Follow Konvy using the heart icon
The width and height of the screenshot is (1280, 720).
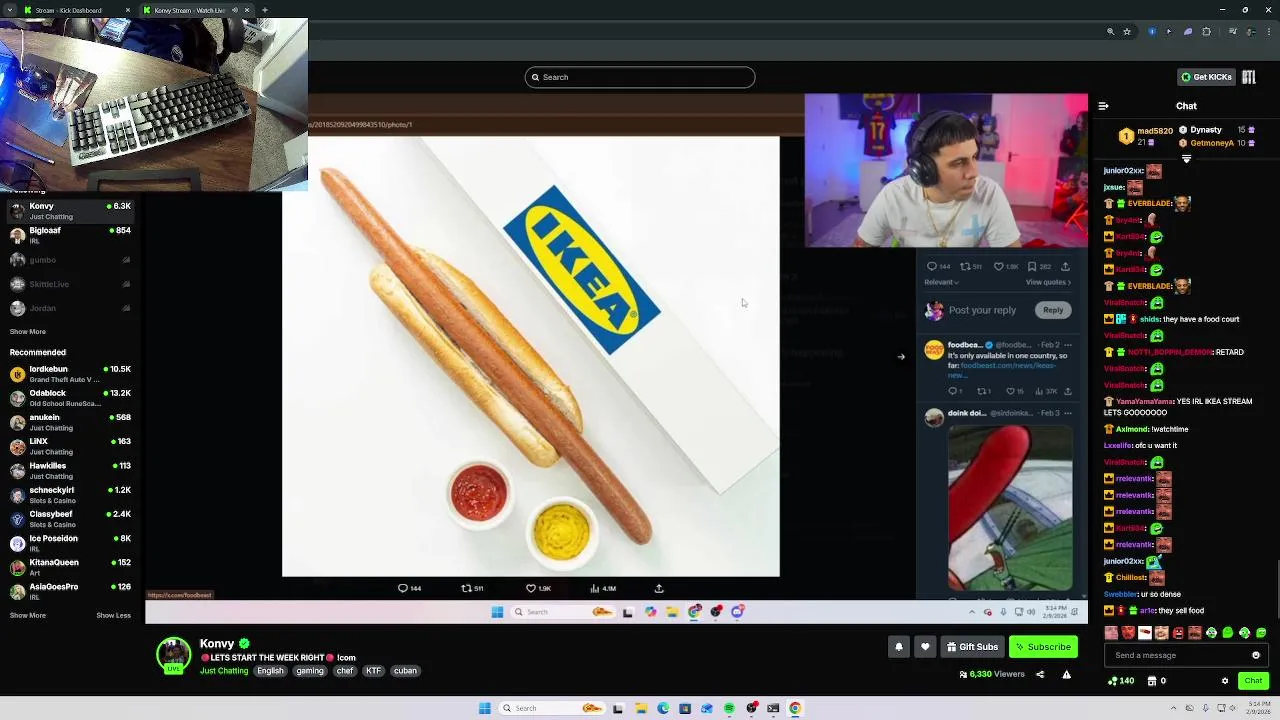(x=925, y=647)
